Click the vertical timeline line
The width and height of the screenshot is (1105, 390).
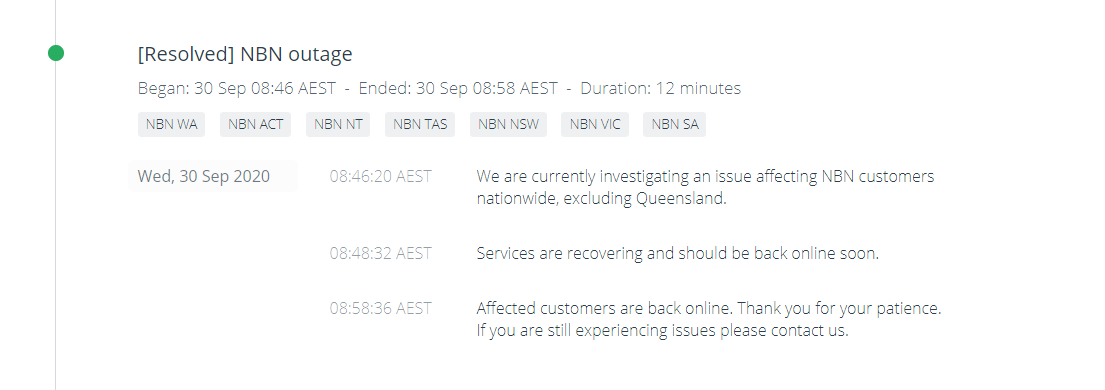(56, 226)
